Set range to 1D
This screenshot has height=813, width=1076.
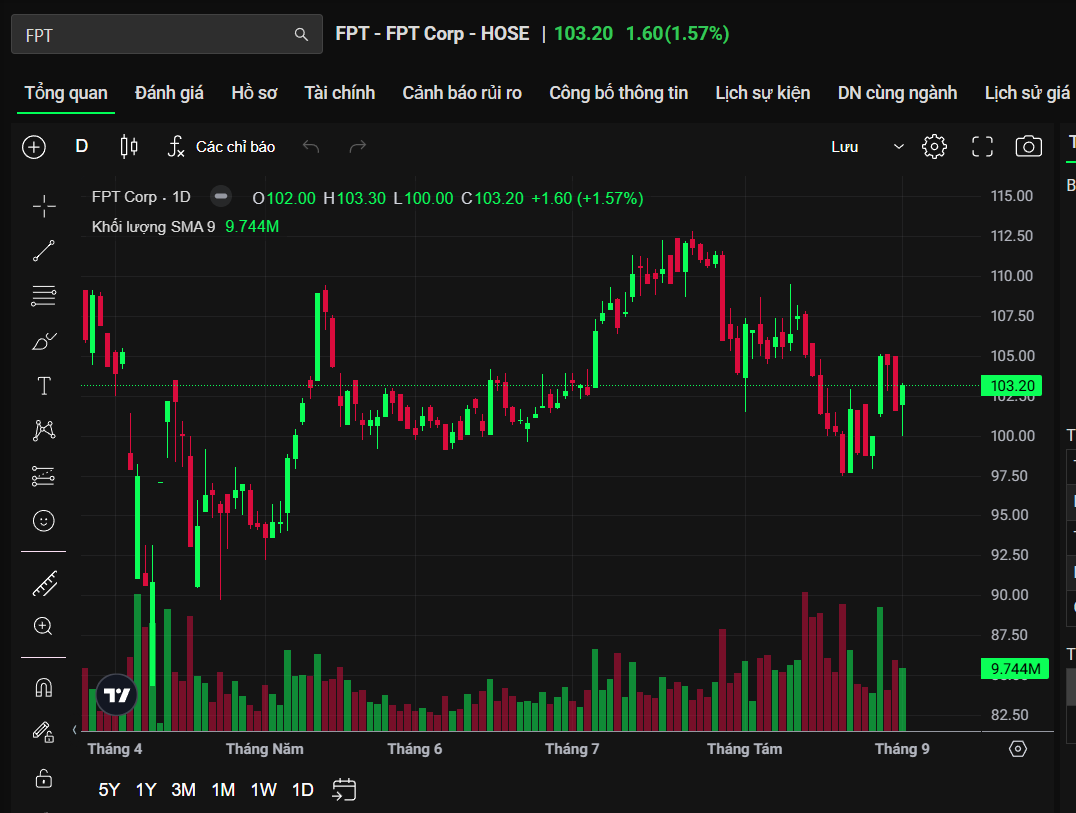pos(303,790)
